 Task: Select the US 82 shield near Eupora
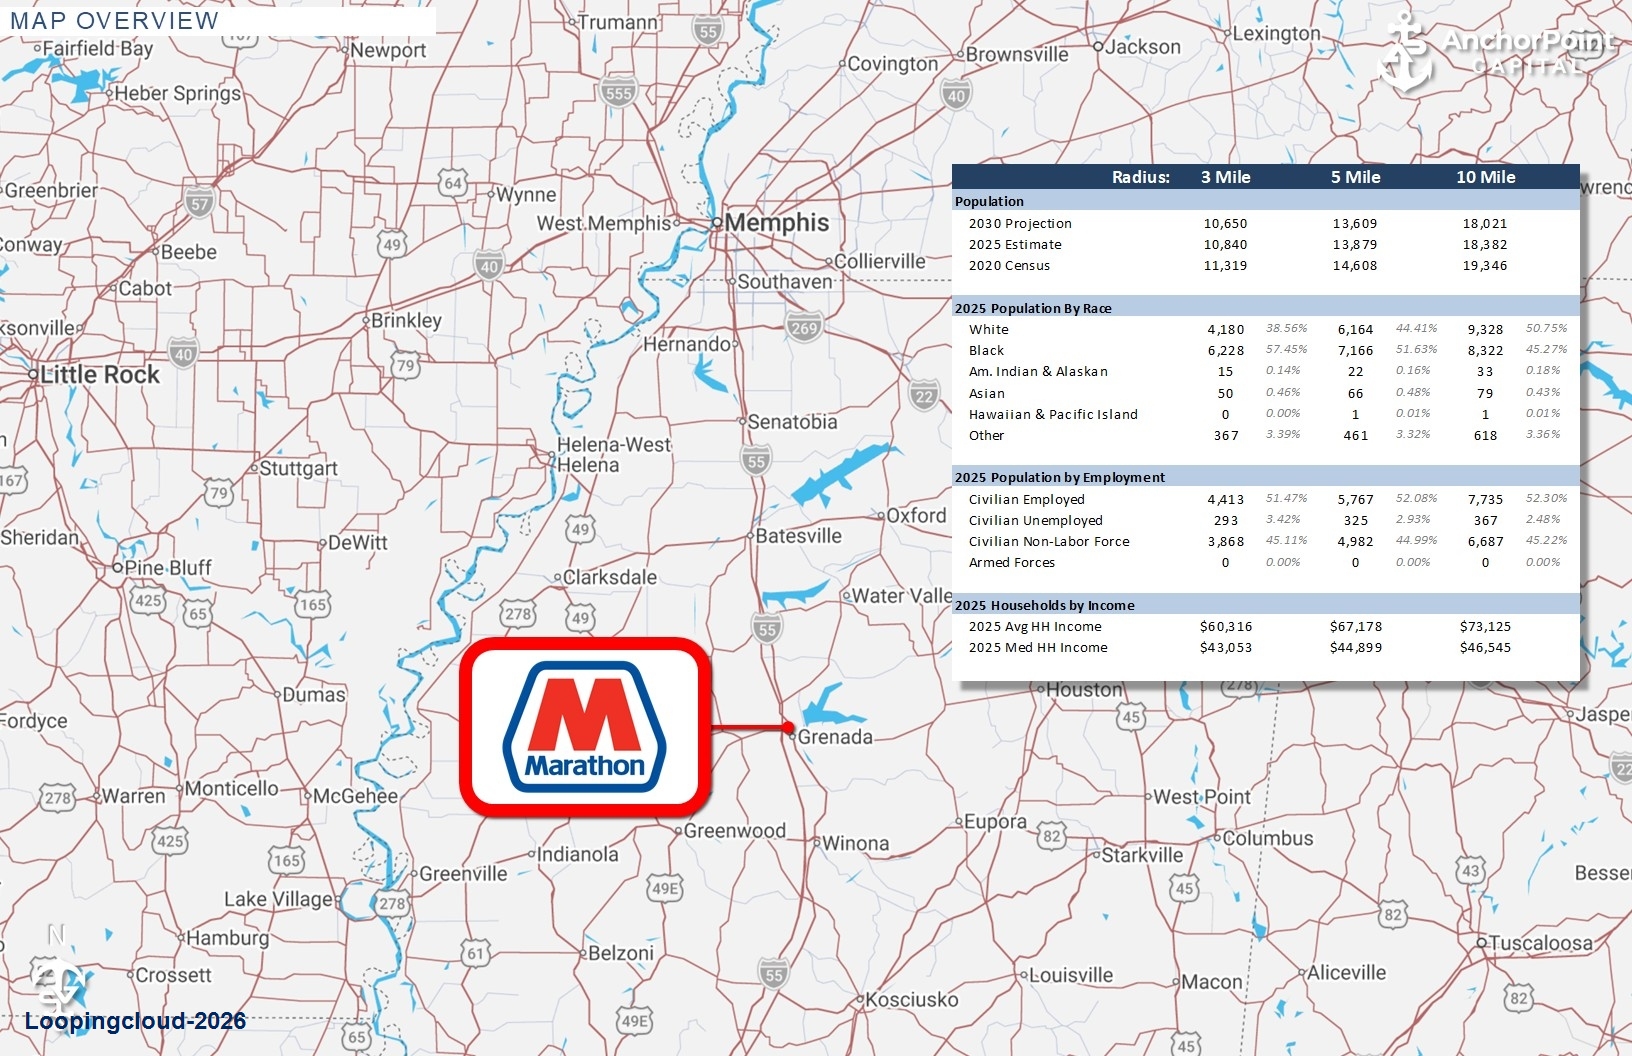click(x=1051, y=835)
